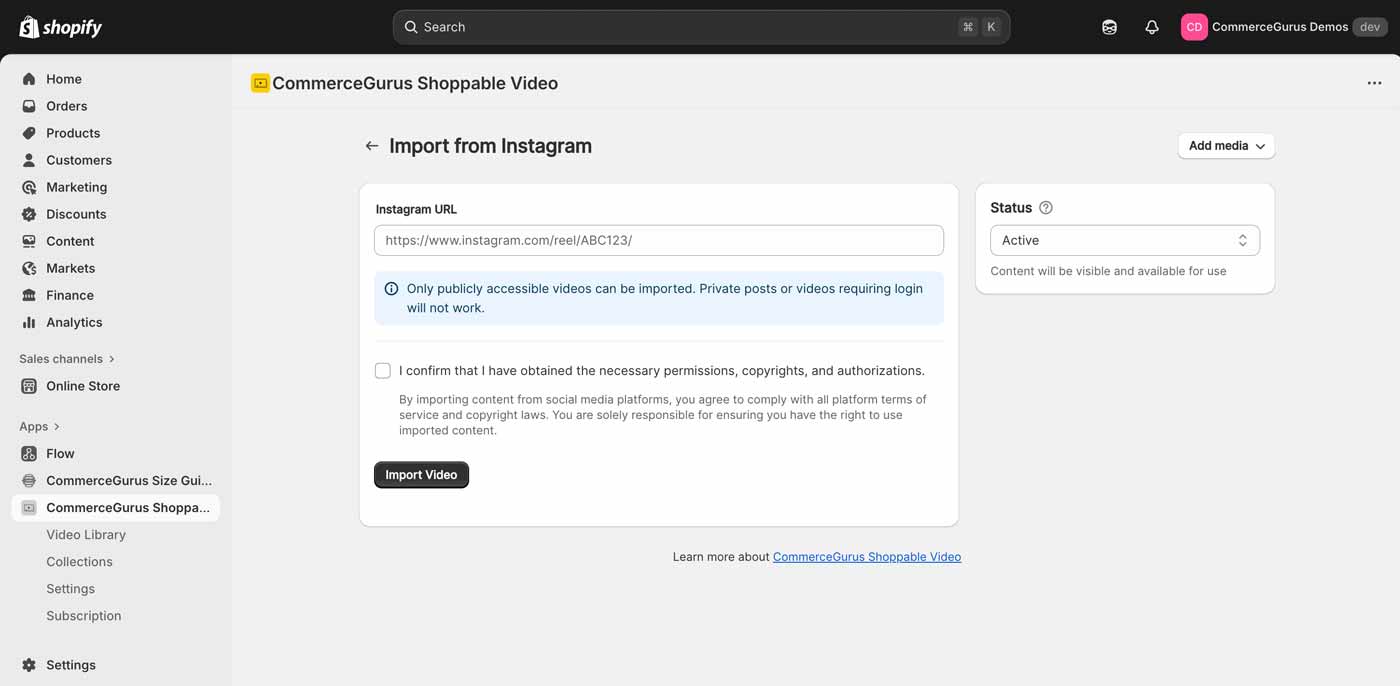This screenshot has width=1400, height=686.
Task: Open the CommerceGurus Shoppable Video link
Action: pos(866,556)
